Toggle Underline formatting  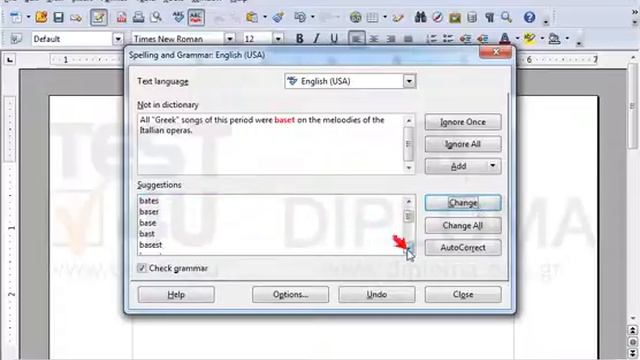334,39
